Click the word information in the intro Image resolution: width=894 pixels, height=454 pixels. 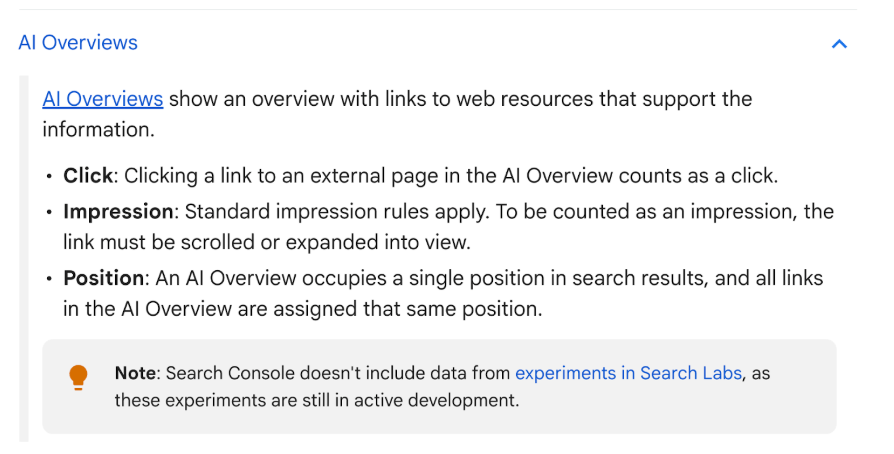96,129
